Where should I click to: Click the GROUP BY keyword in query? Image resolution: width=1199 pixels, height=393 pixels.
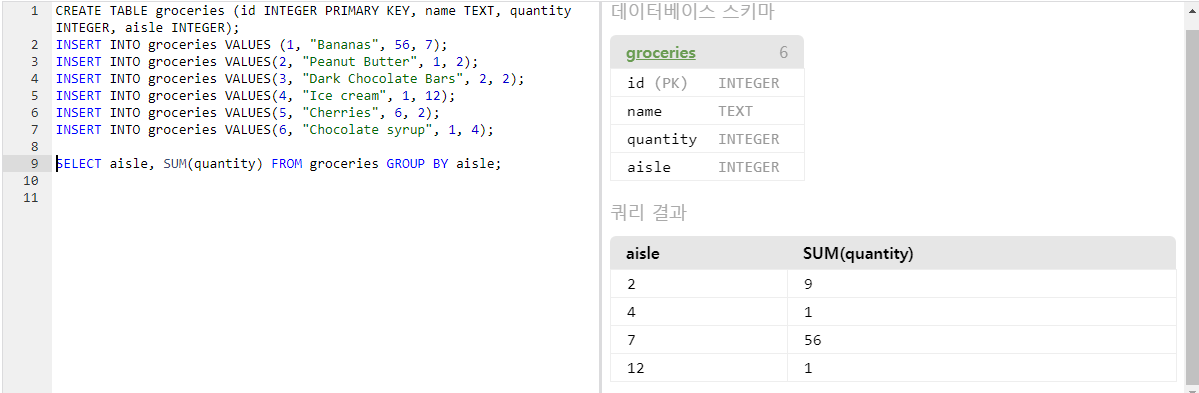(x=417, y=164)
